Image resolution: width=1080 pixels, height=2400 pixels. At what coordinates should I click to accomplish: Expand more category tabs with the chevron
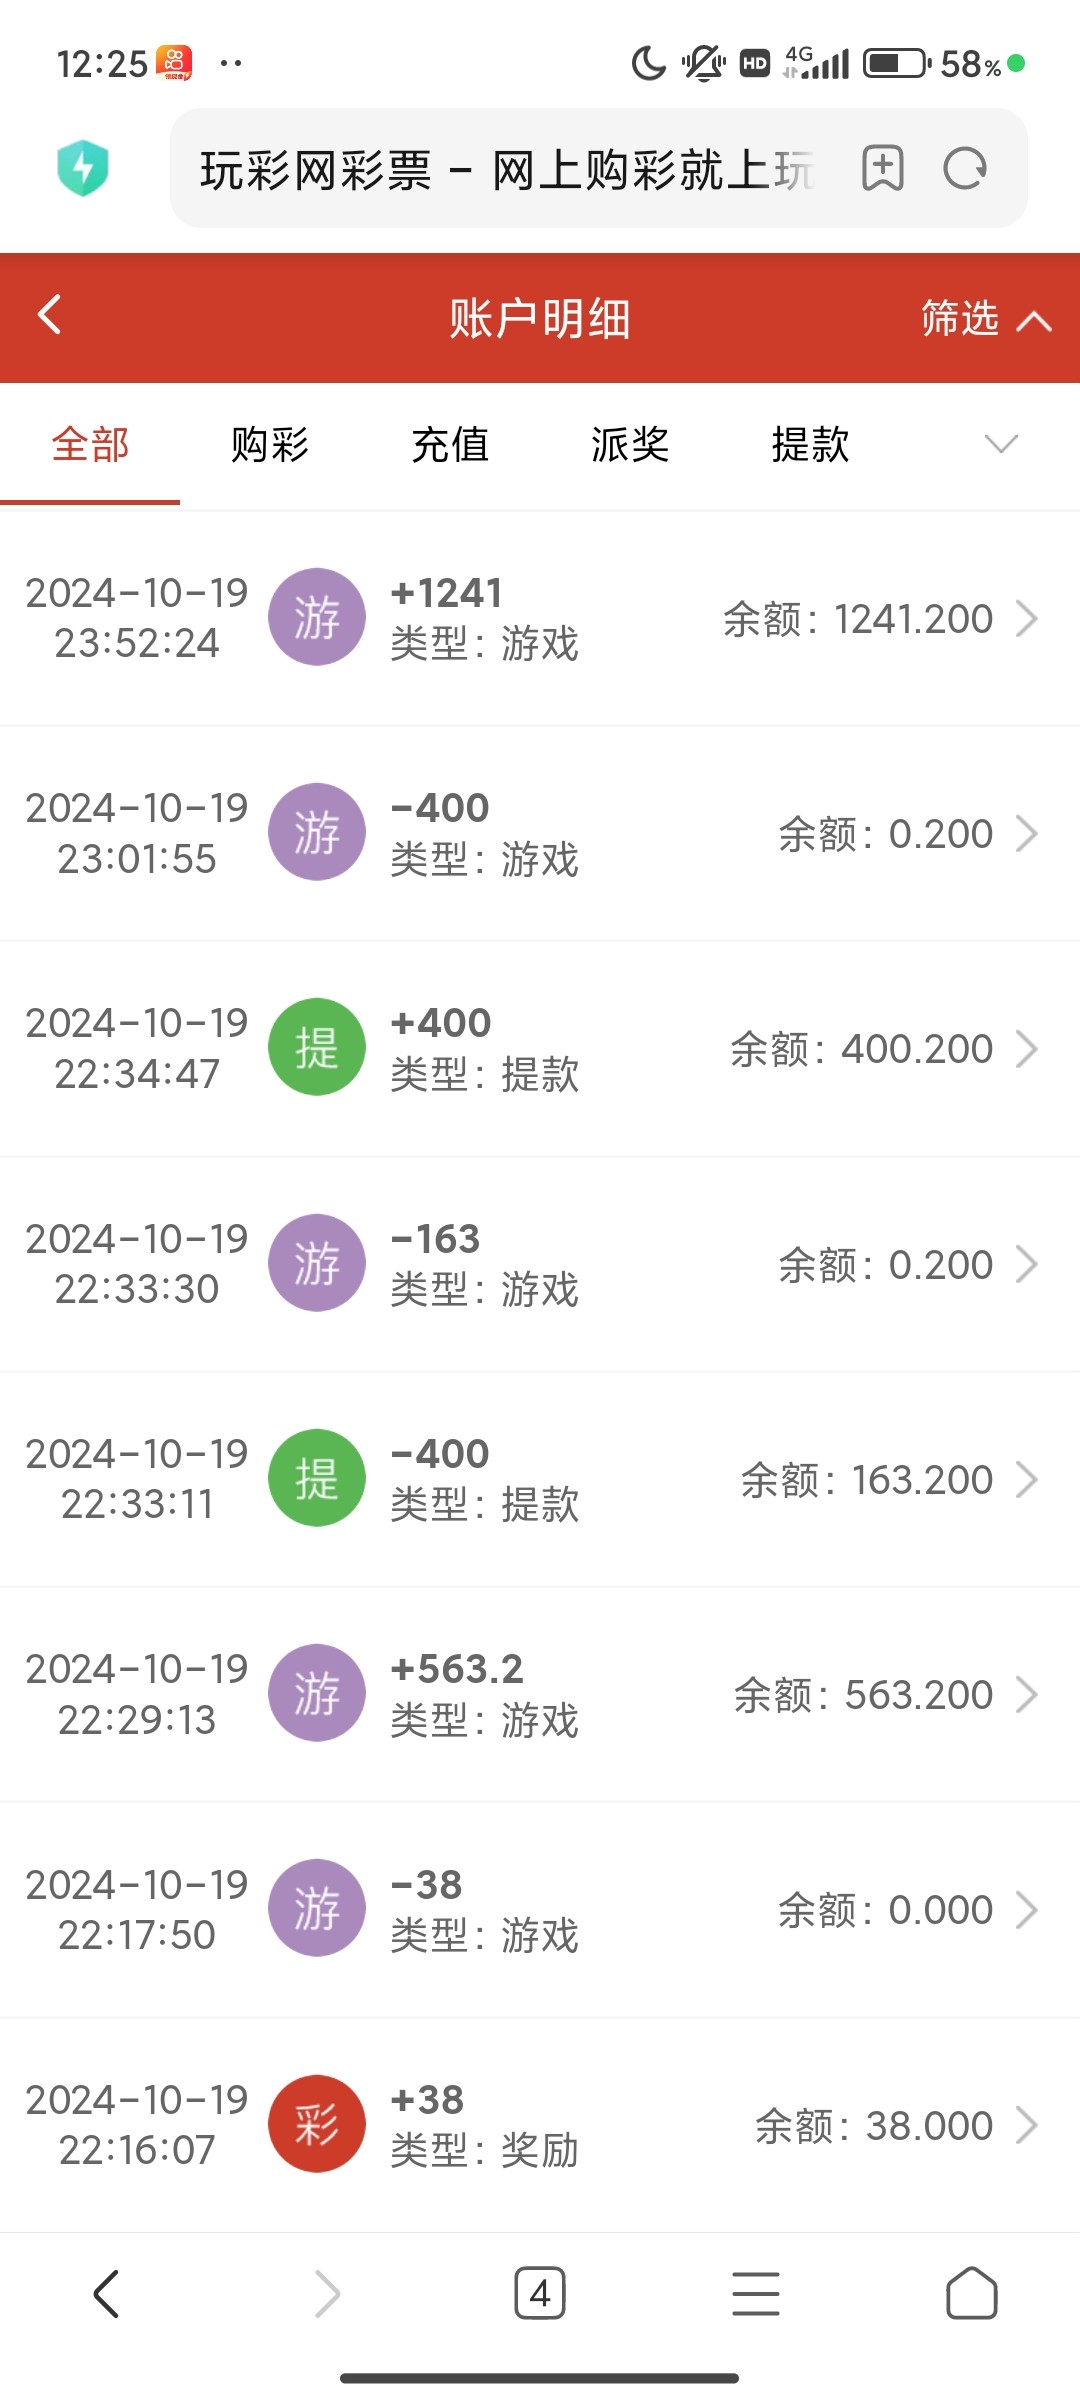pyautogui.click(x=1000, y=444)
